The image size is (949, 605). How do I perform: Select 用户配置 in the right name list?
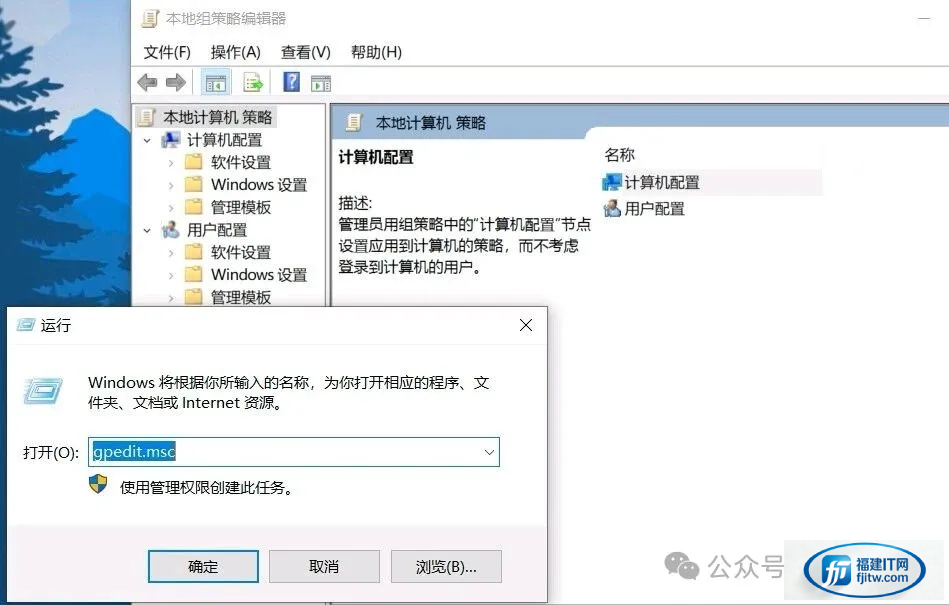point(654,208)
